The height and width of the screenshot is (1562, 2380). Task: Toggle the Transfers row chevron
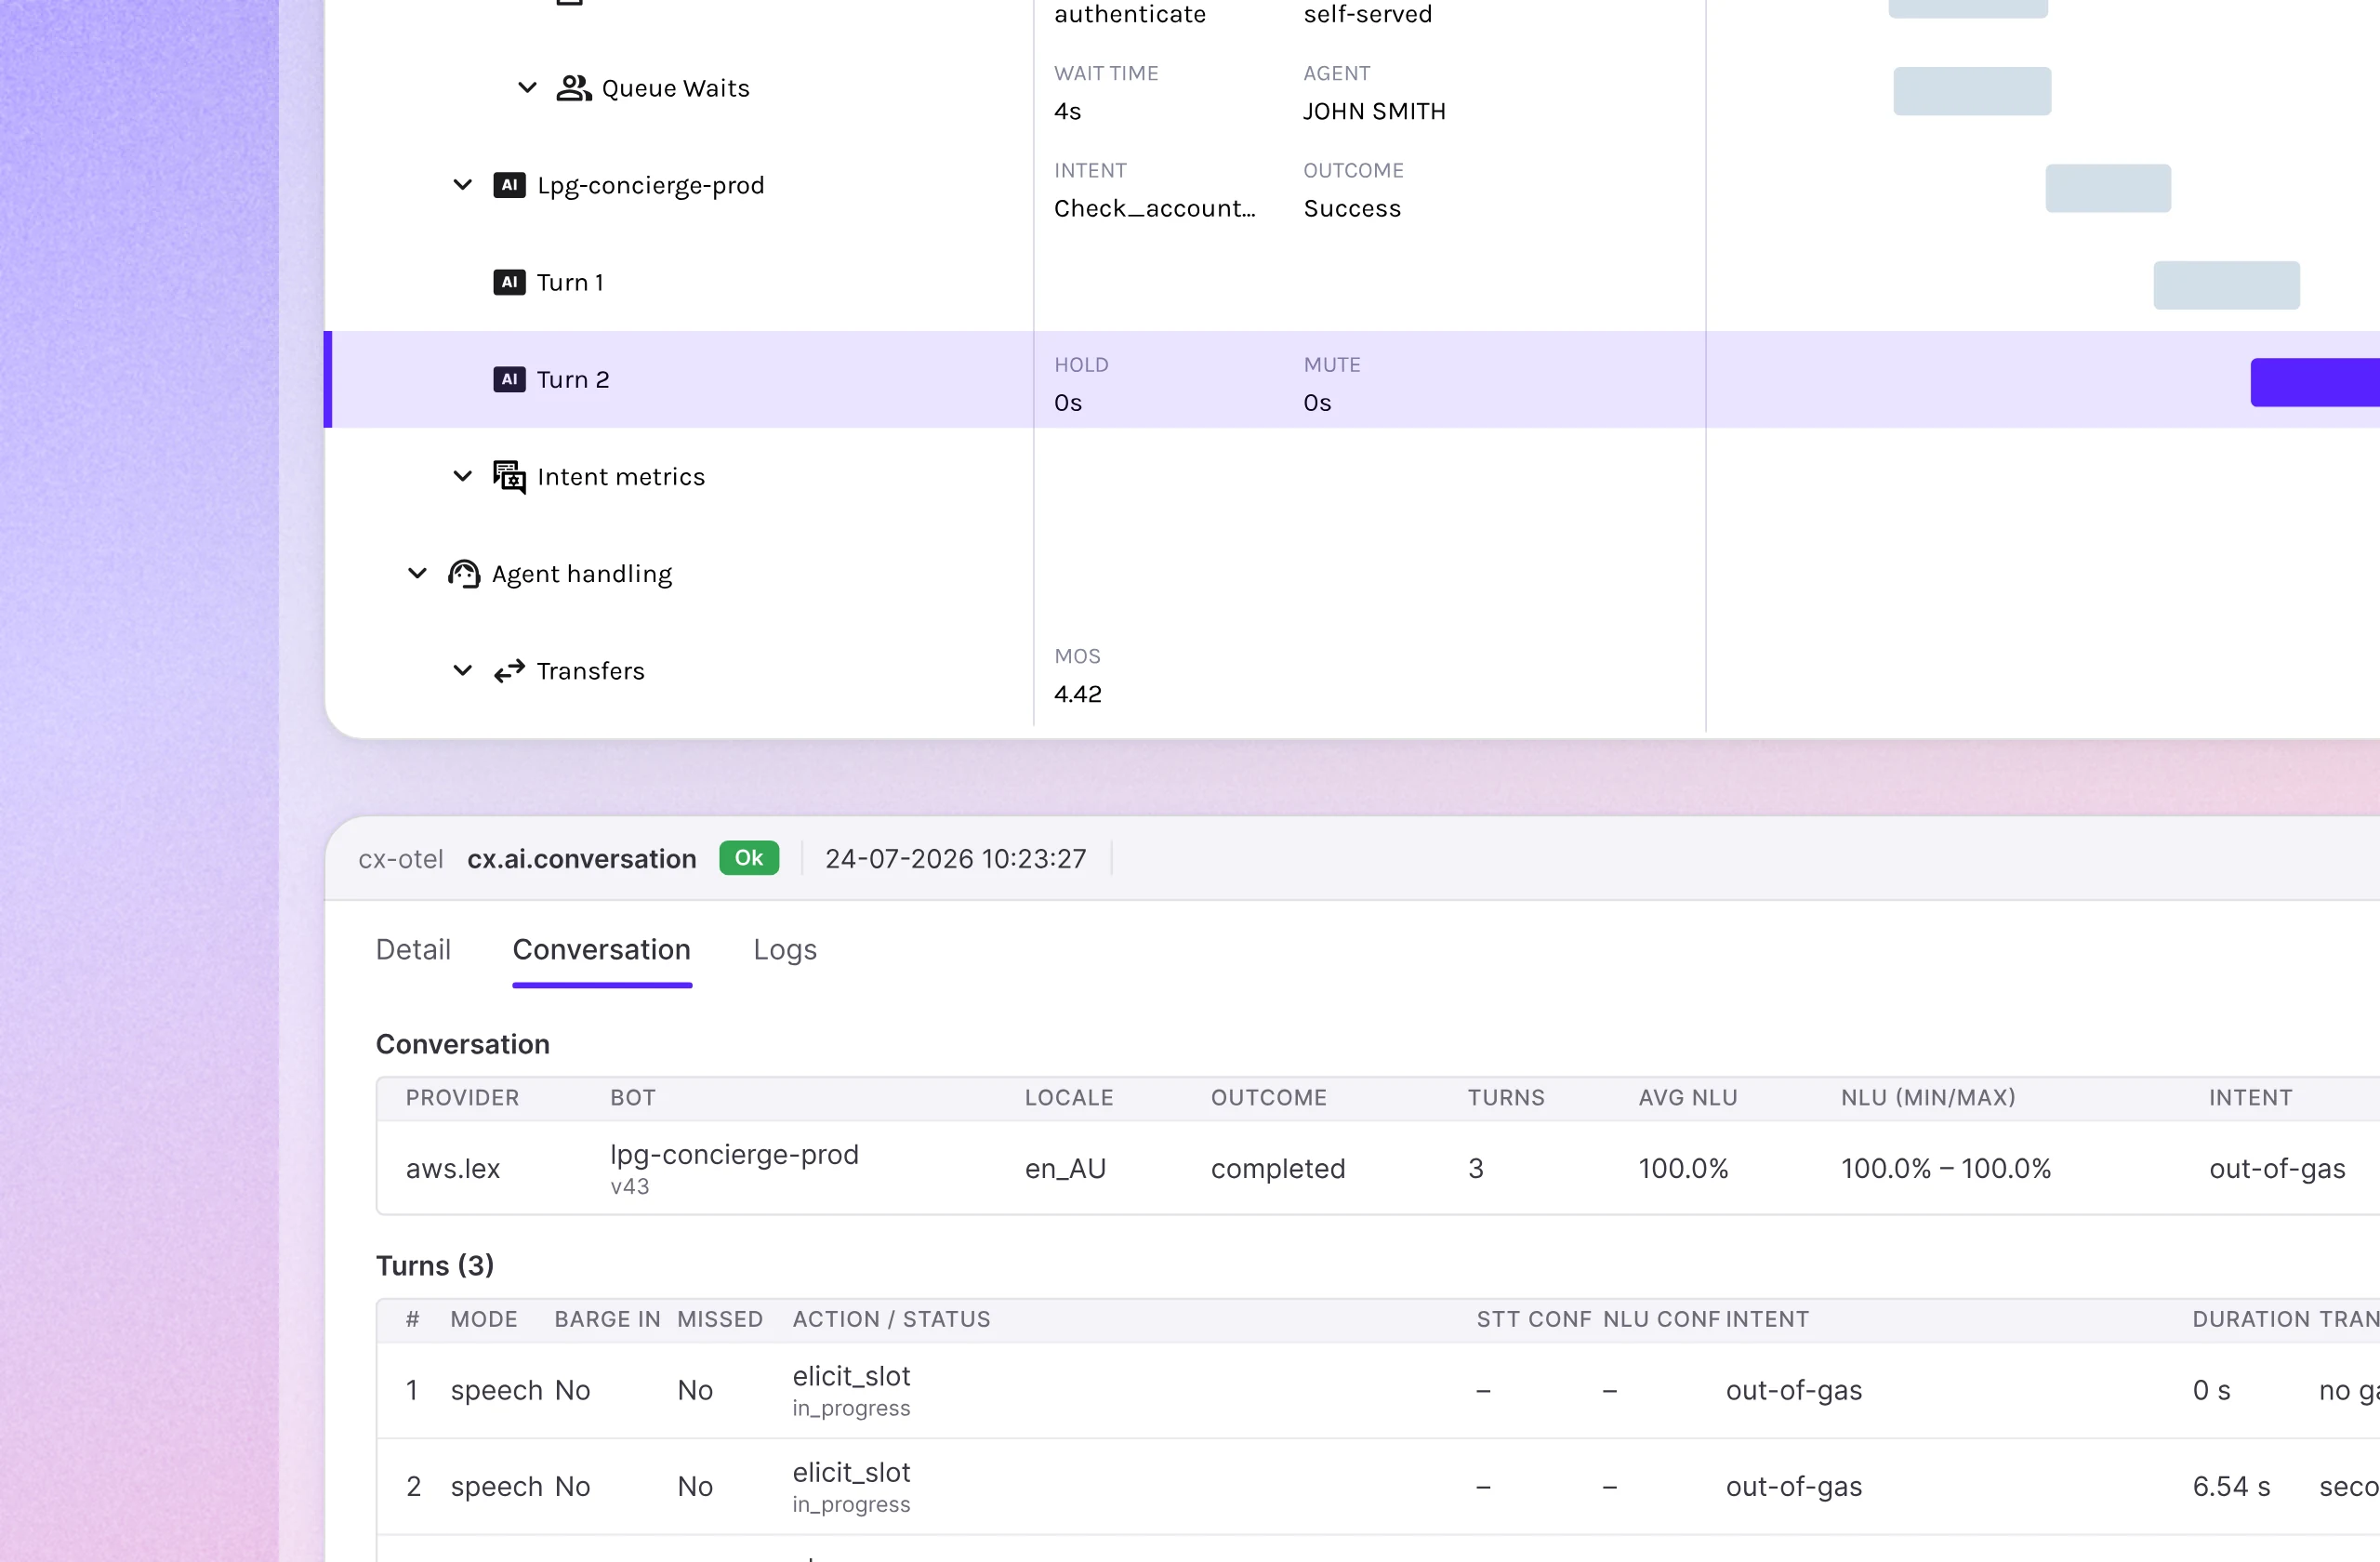click(x=462, y=670)
